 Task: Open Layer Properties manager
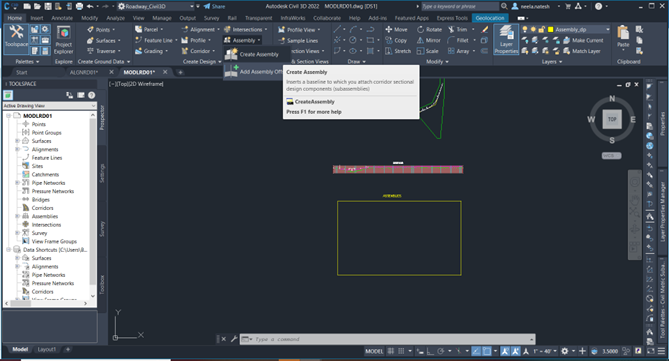coord(506,39)
